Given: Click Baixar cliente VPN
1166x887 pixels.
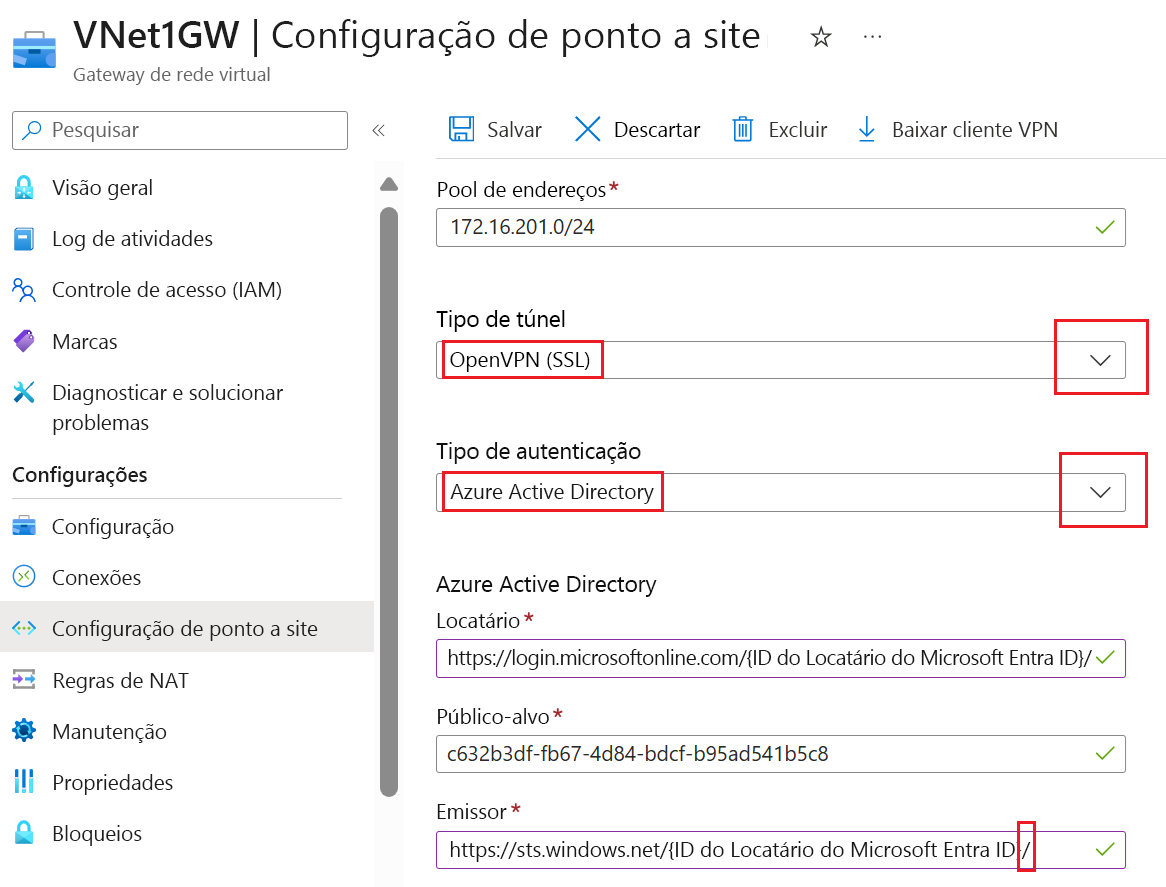Looking at the screenshot, I should [x=958, y=129].
